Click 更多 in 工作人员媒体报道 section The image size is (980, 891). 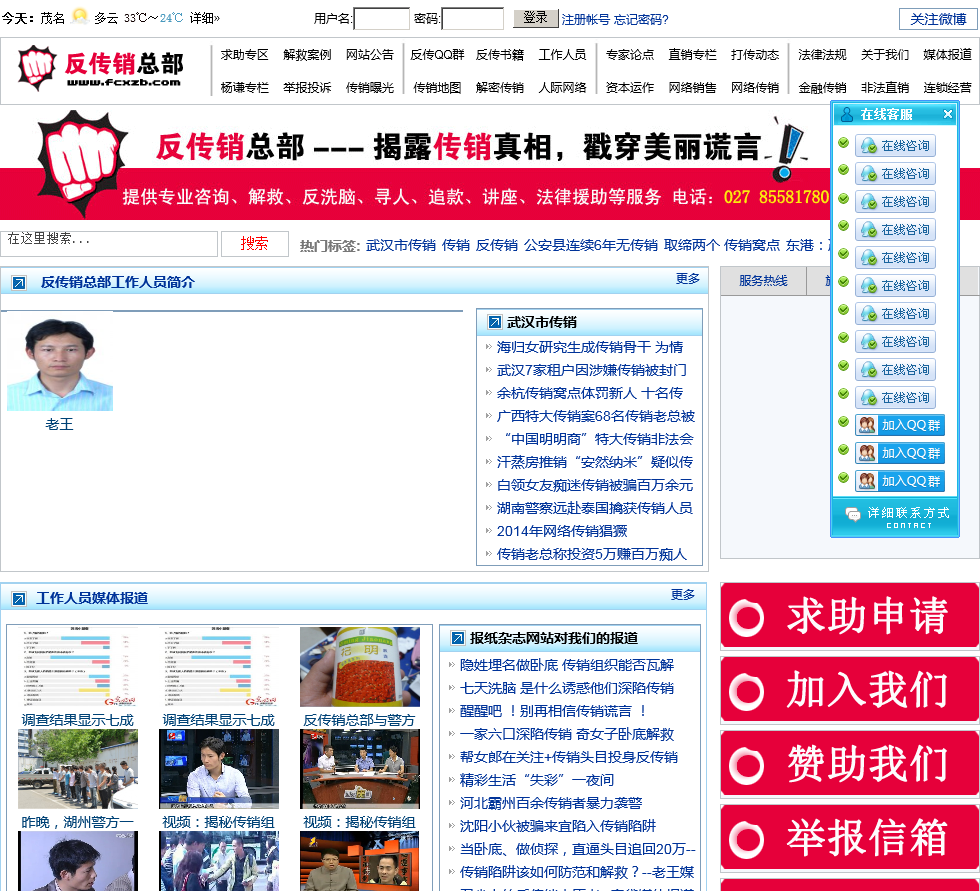tap(682, 595)
